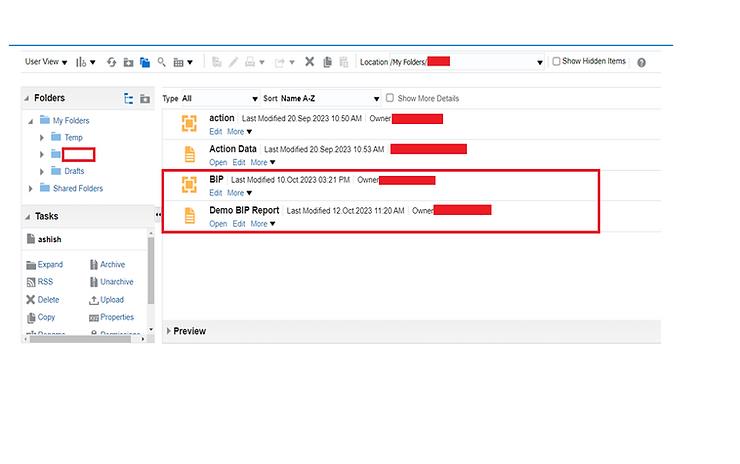The height and width of the screenshot is (464, 740).
Task: Enable Show Hidden Items checkbox
Action: point(556,61)
